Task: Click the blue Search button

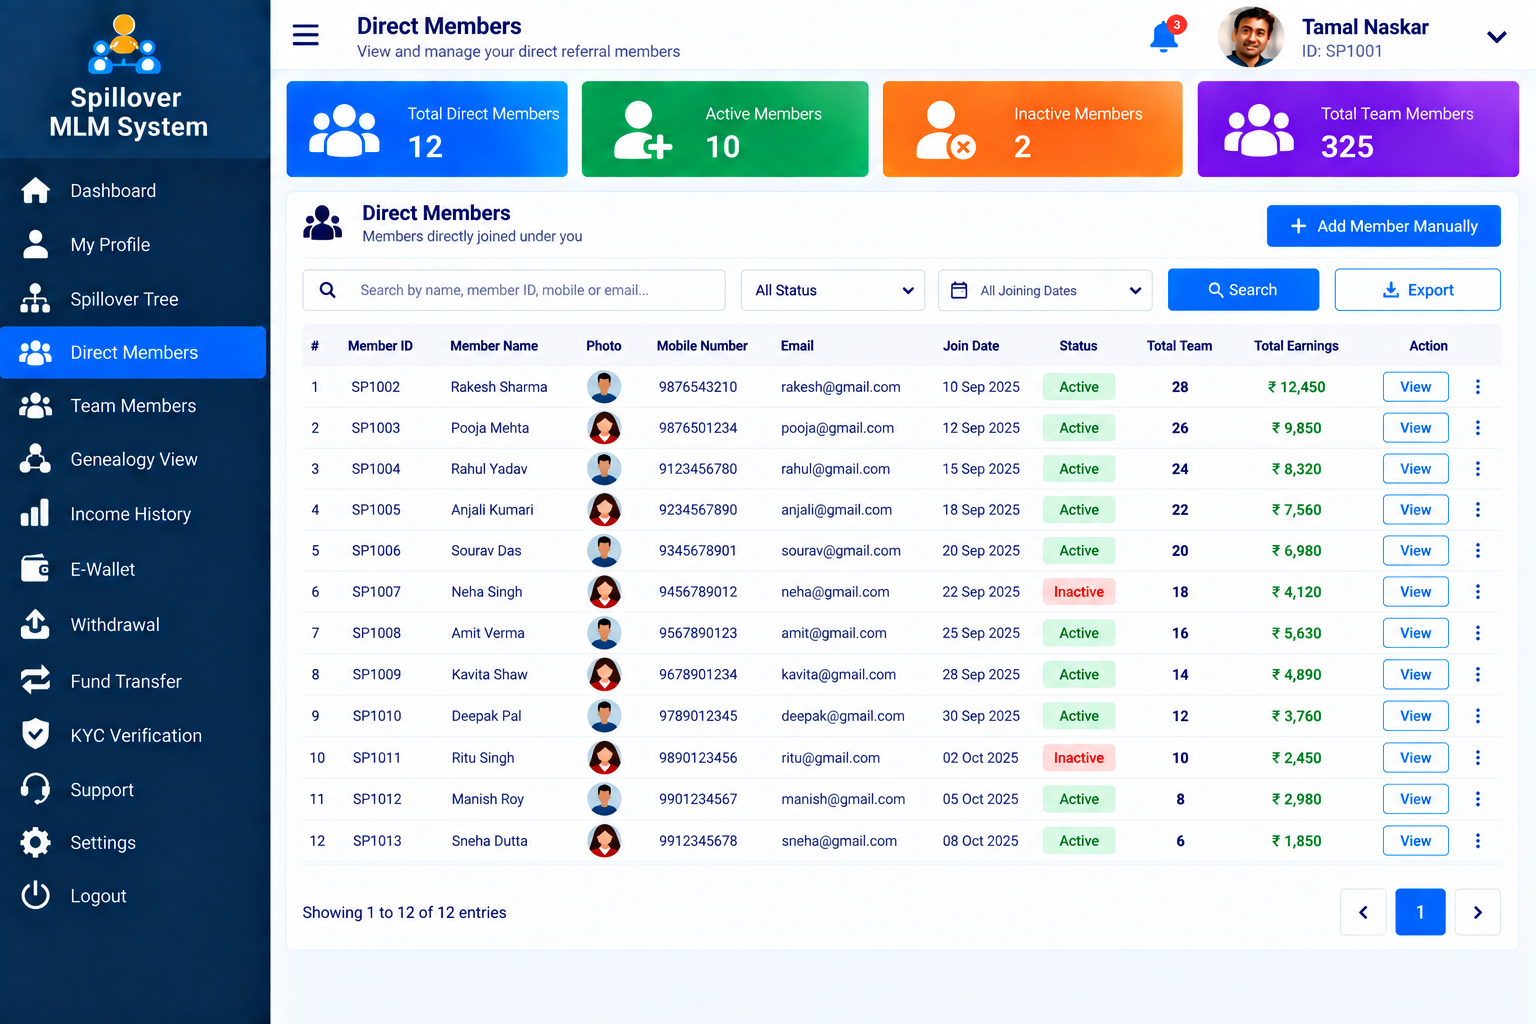Action: [1243, 290]
